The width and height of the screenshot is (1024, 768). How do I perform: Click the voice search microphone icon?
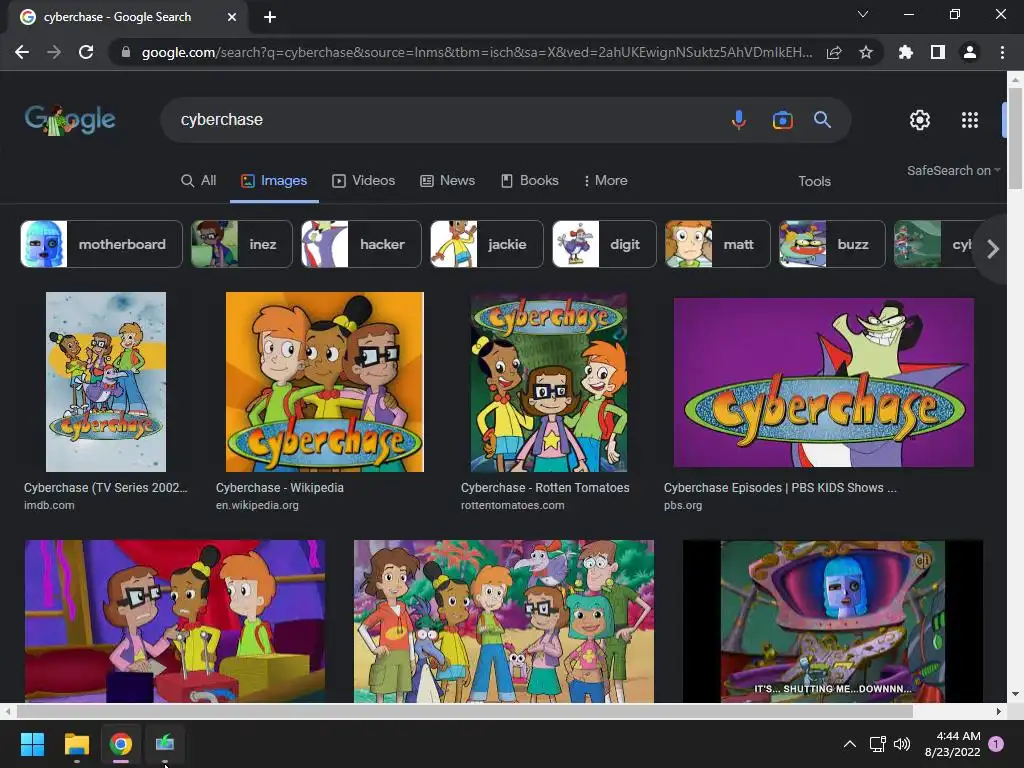click(739, 120)
